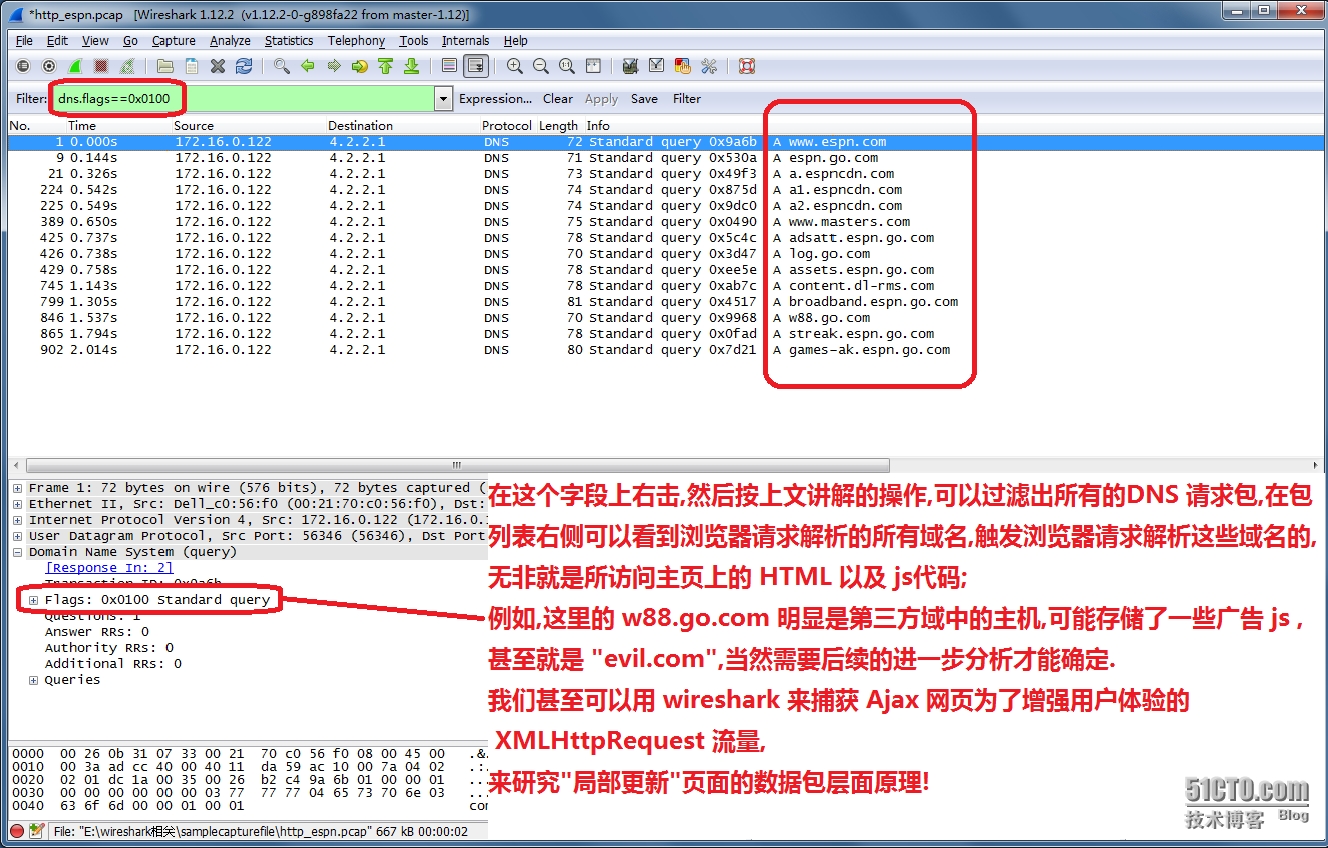This screenshot has width=1328, height=848.
Task: Select the Answer RRs: 0 field
Action: 97,632
